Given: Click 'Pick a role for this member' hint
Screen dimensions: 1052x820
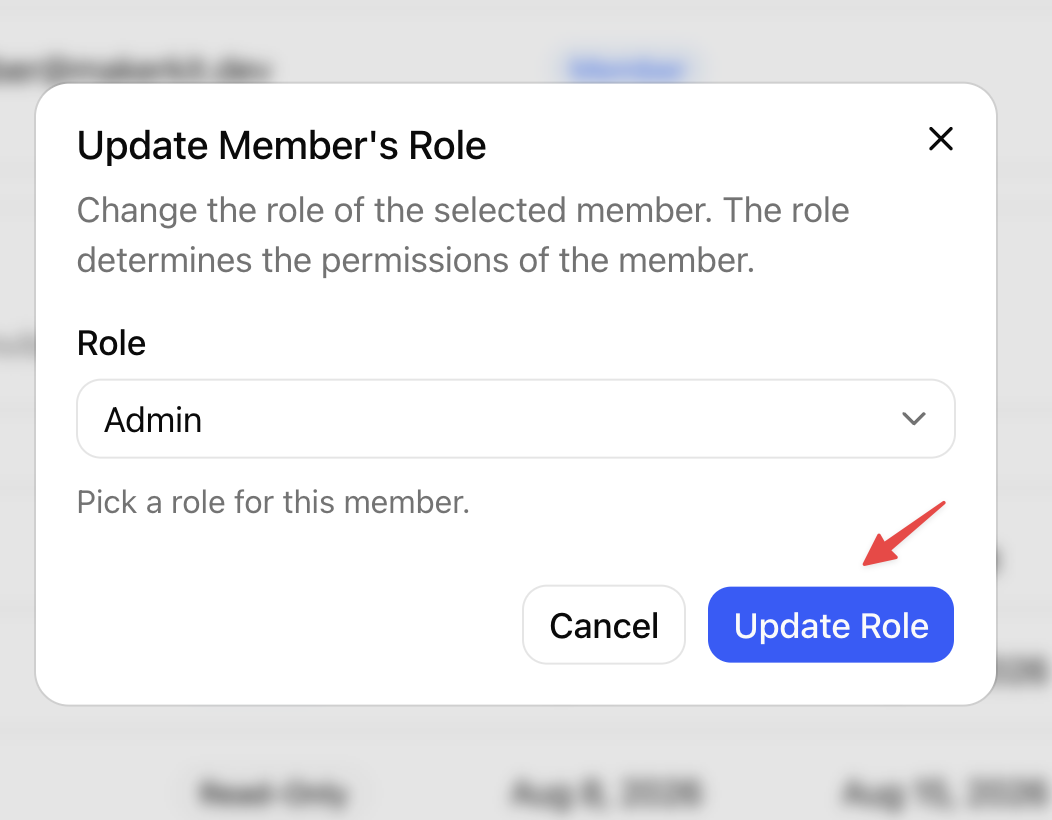Looking at the screenshot, I should coord(273,502).
